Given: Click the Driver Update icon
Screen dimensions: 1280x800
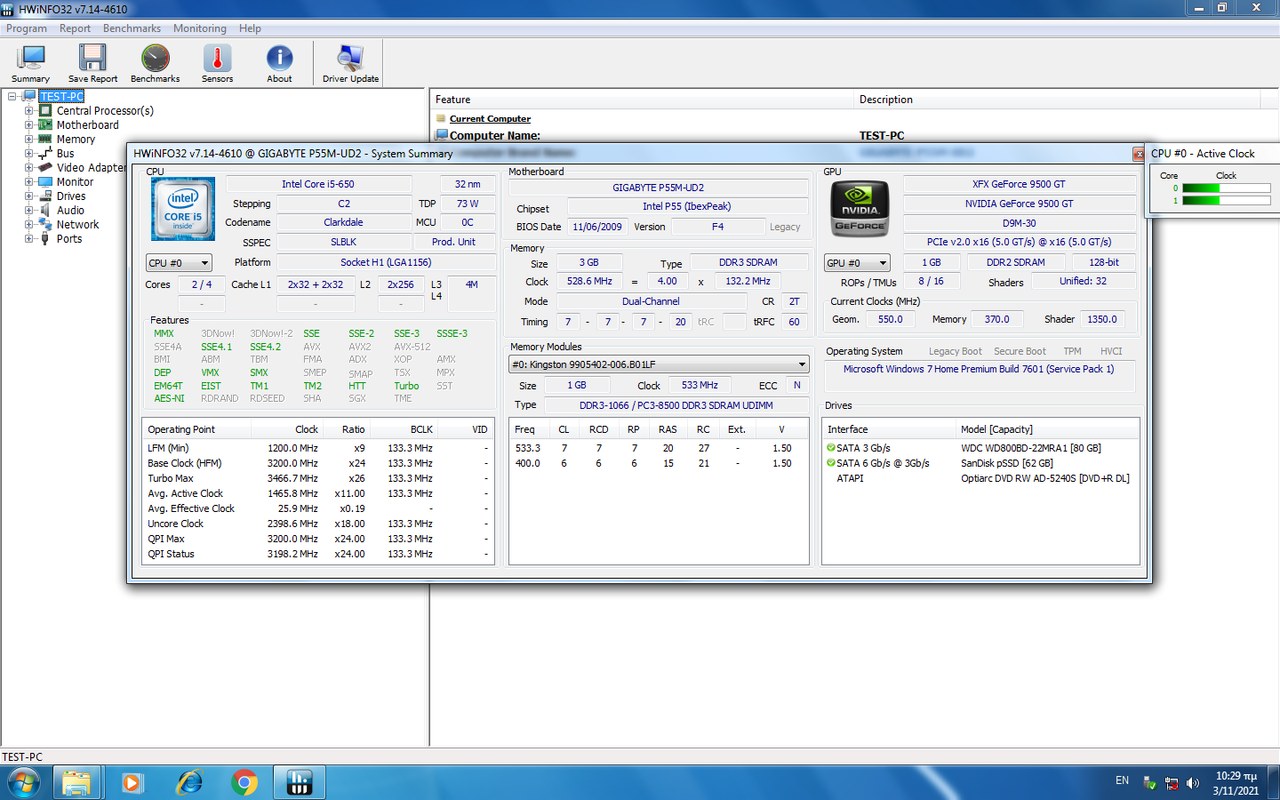Looking at the screenshot, I should click(x=351, y=64).
